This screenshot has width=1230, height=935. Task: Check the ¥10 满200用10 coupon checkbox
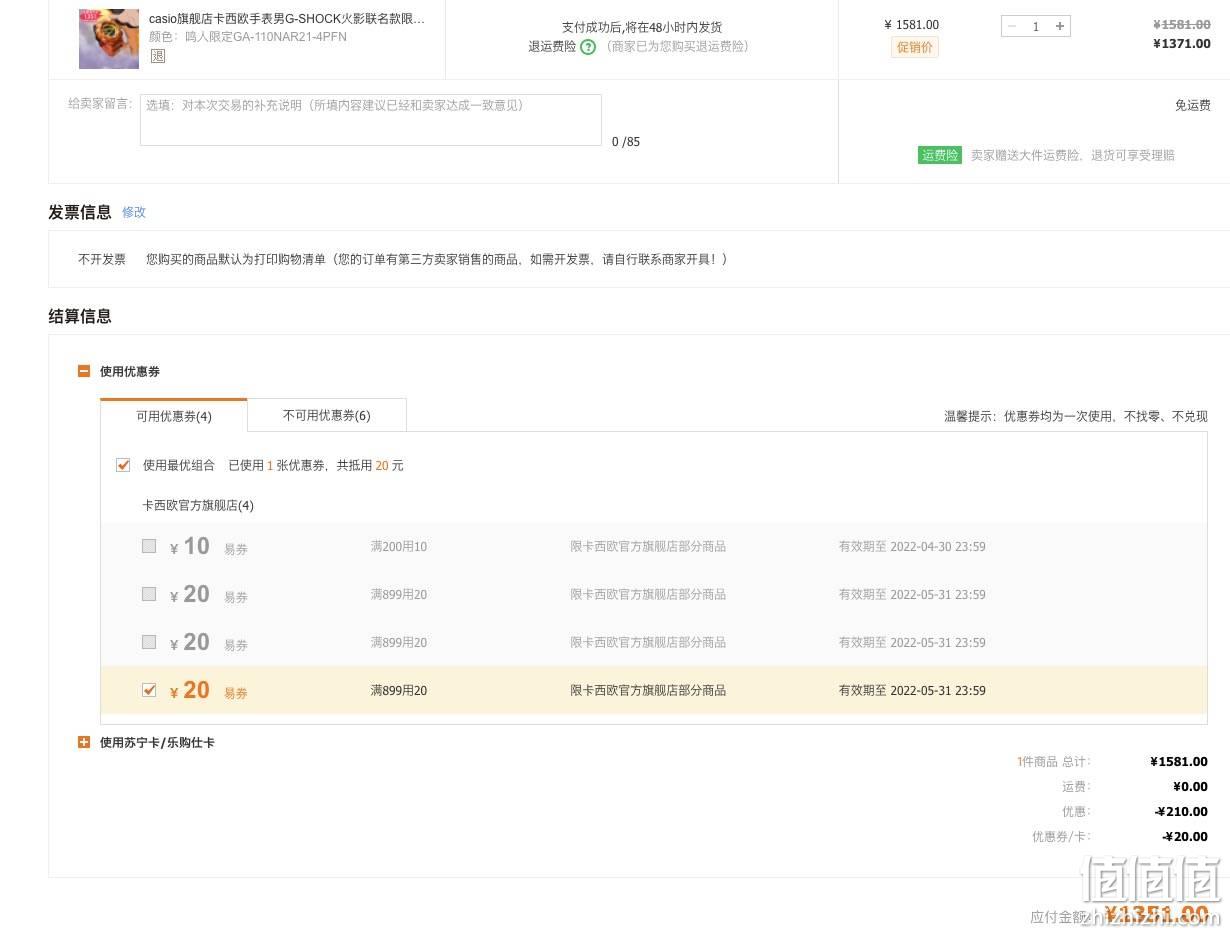click(149, 546)
